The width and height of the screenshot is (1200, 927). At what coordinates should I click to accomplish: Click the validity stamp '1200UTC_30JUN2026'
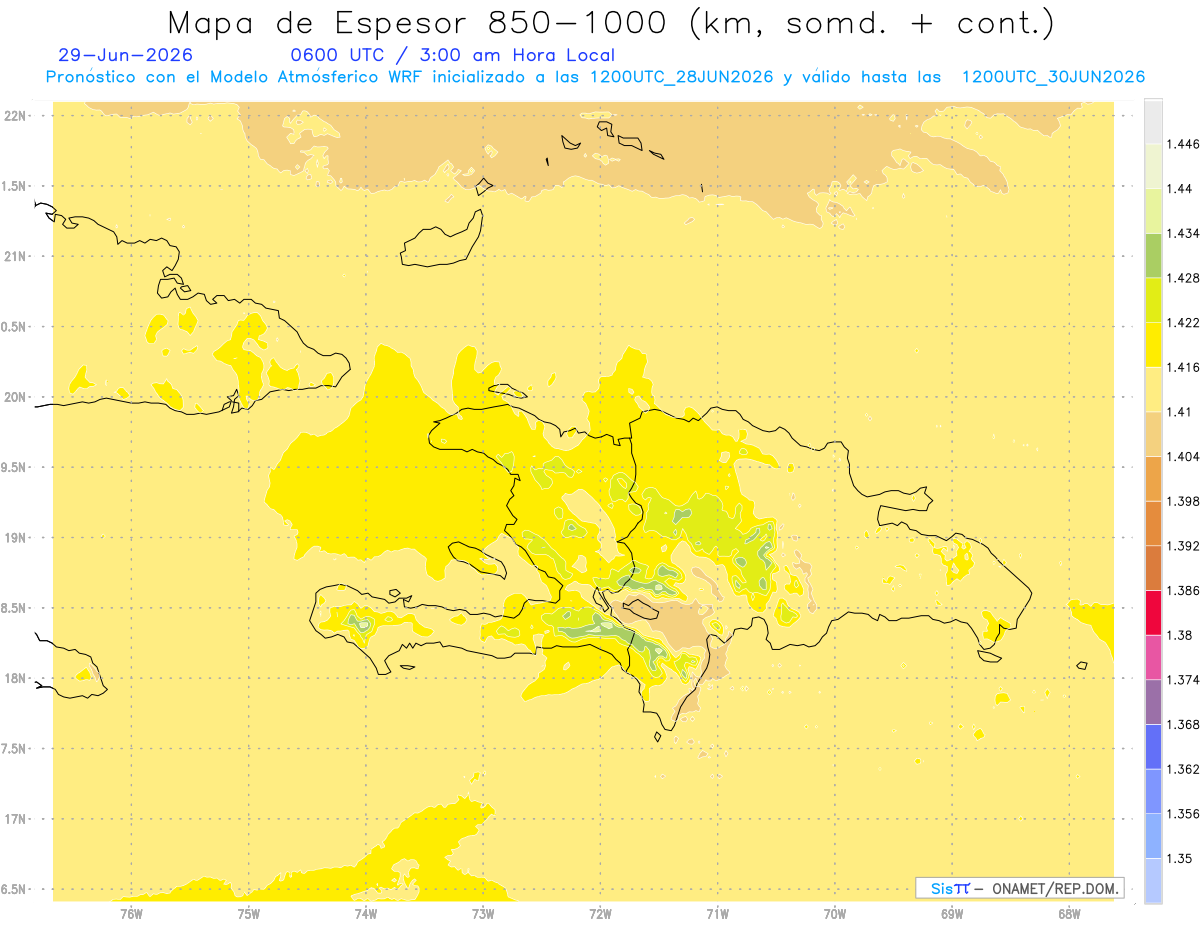point(1053,77)
